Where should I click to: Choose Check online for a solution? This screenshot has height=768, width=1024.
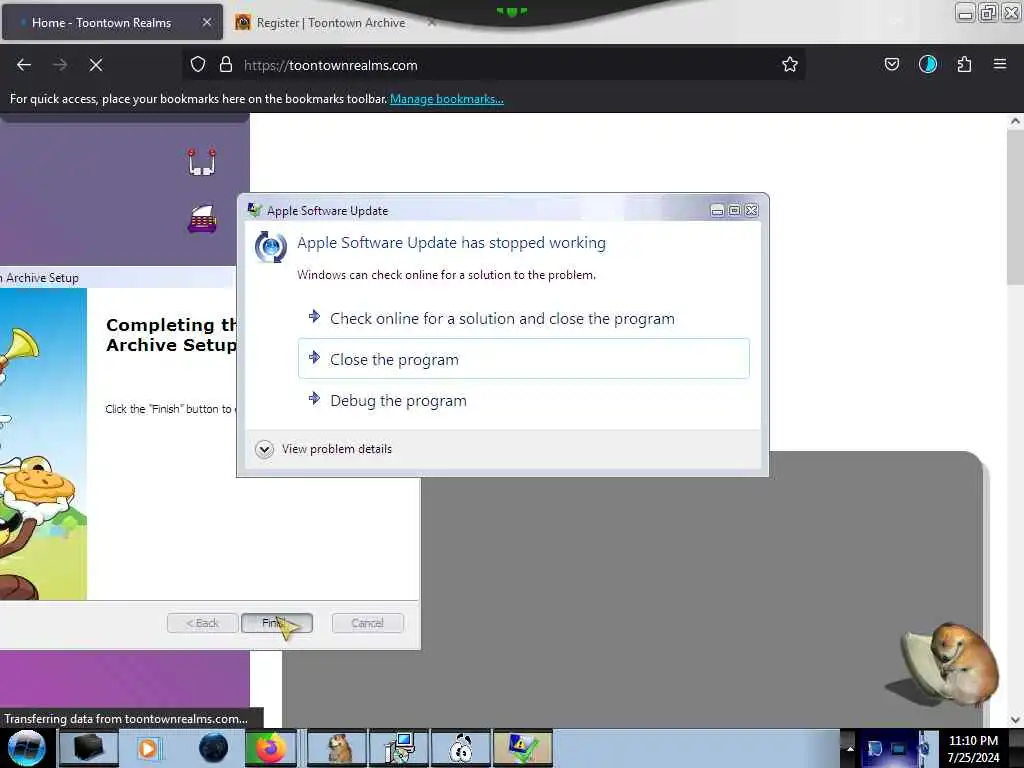(x=524, y=319)
